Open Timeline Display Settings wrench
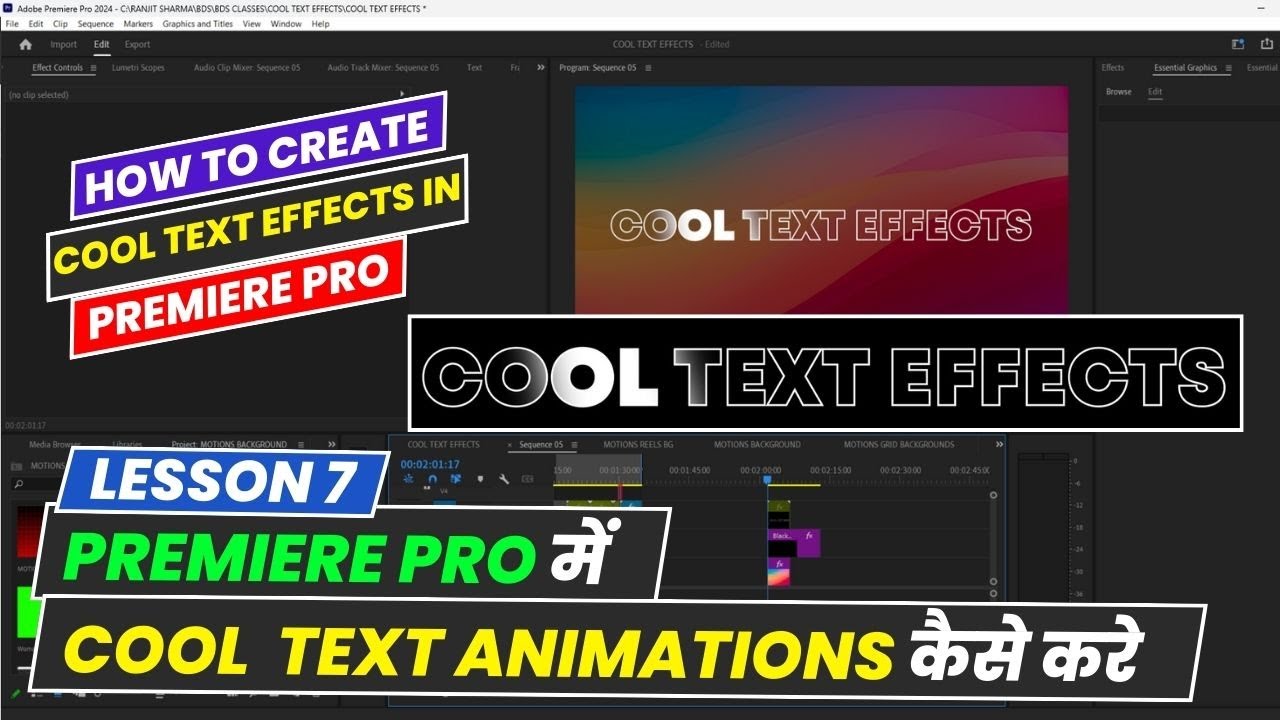This screenshot has height=720, width=1280. (504, 479)
